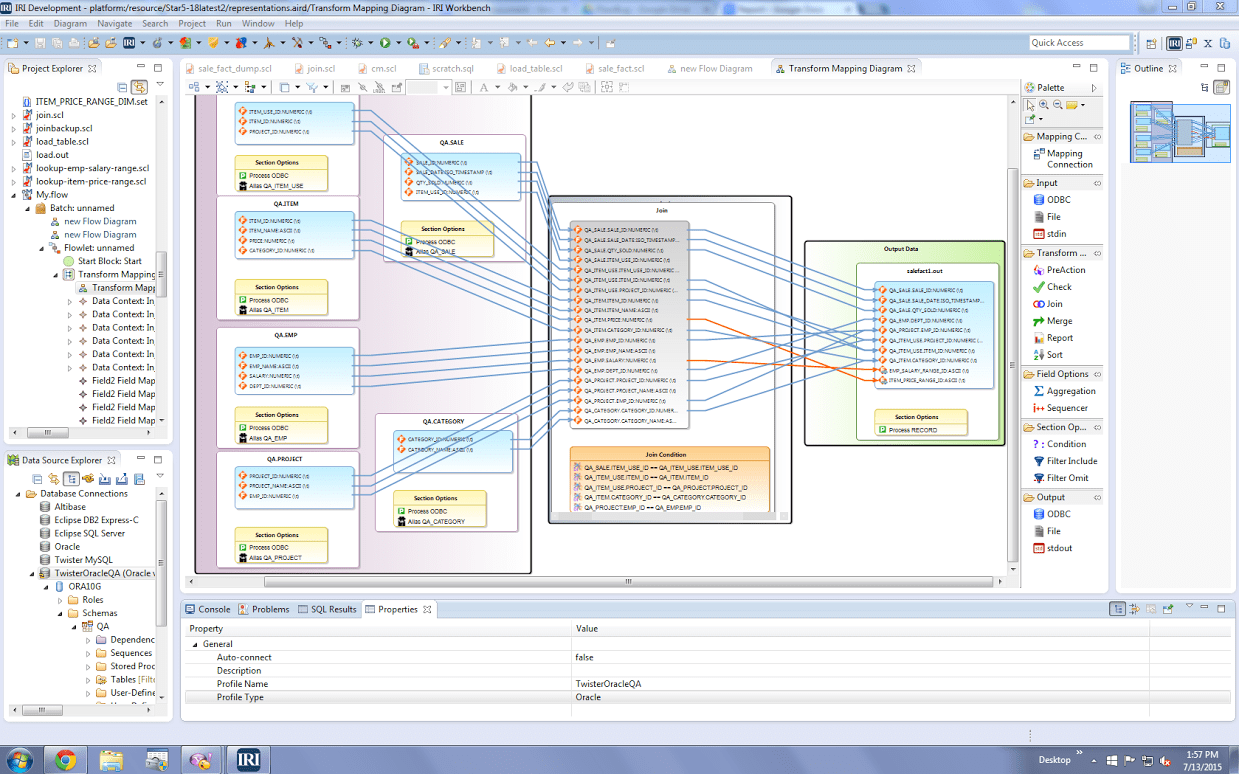Open the Diagram menu
1239x774 pixels.
pyautogui.click(x=70, y=23)
